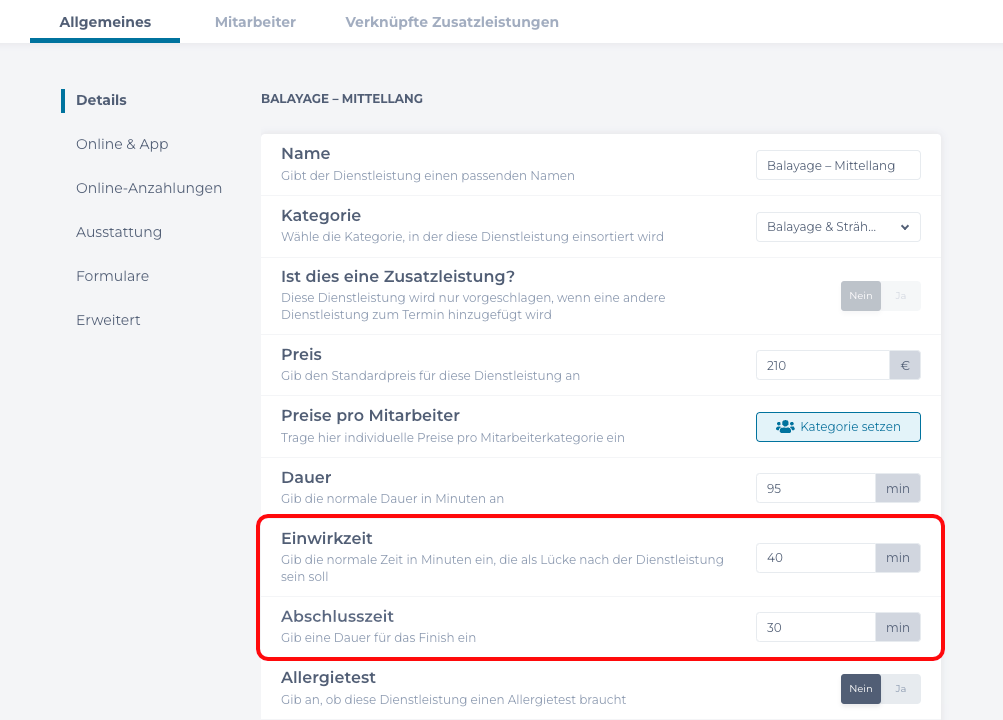The height and width of the screenshot is (720, 1003).
Task: Click the Kategorie setzen button
Action: (838, 426)
